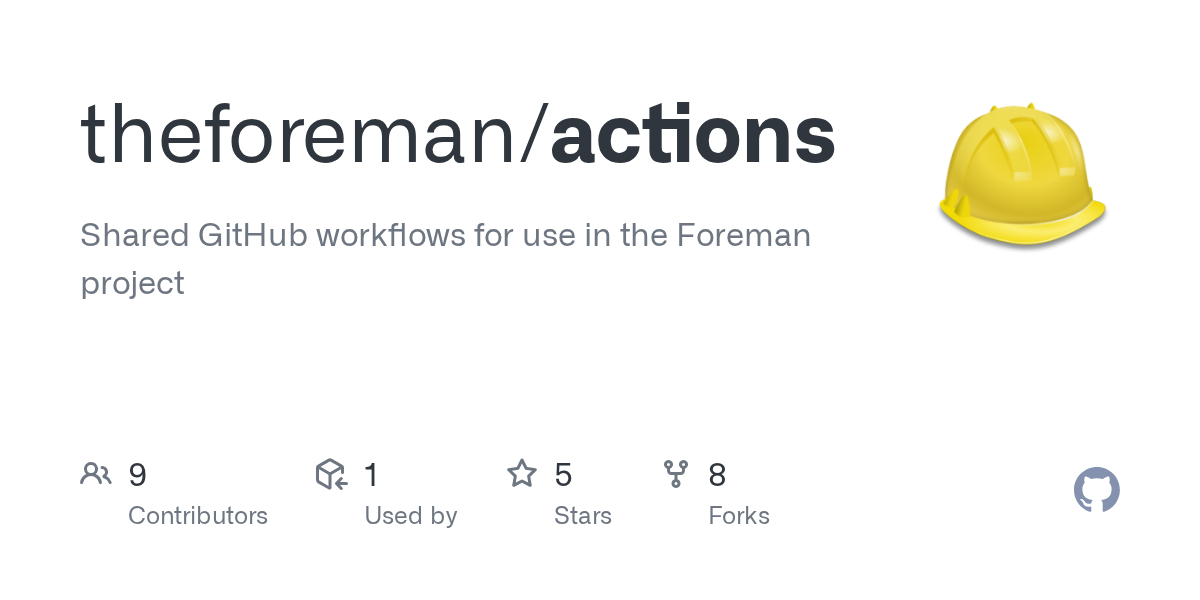Click the Stars star icon
Image resolution: width=1200 pixels, height=600 pixels.
[x=522, y=474]
